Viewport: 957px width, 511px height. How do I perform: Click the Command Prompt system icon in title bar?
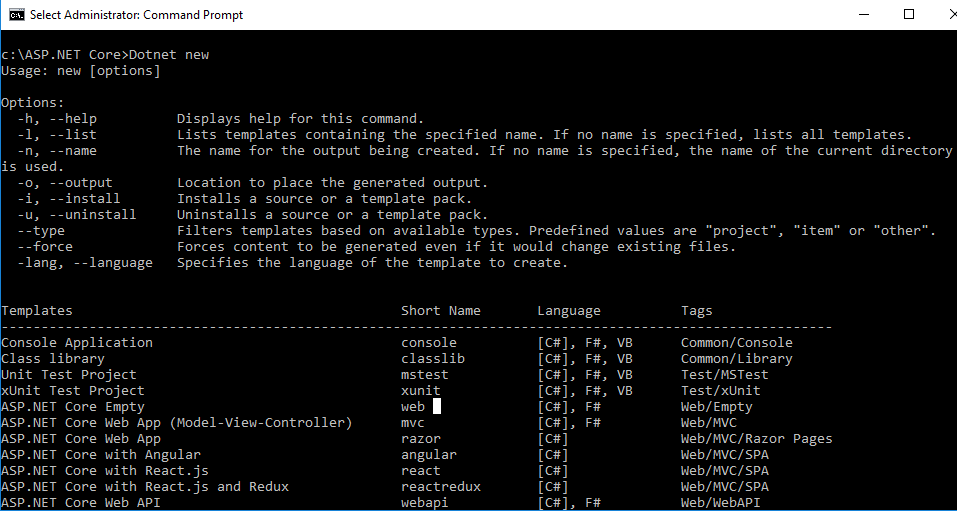tap(16, 15)
